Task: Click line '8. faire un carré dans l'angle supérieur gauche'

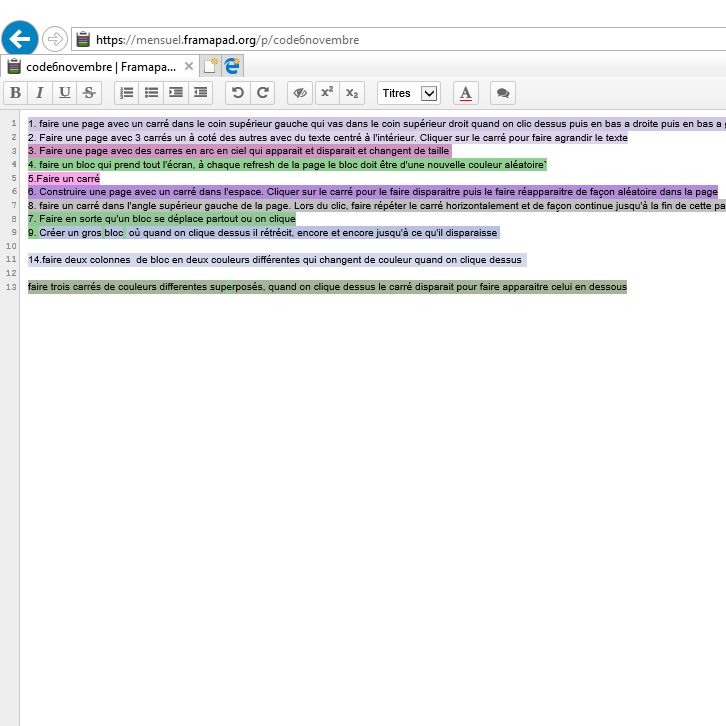Action: (x=377, y=205)
